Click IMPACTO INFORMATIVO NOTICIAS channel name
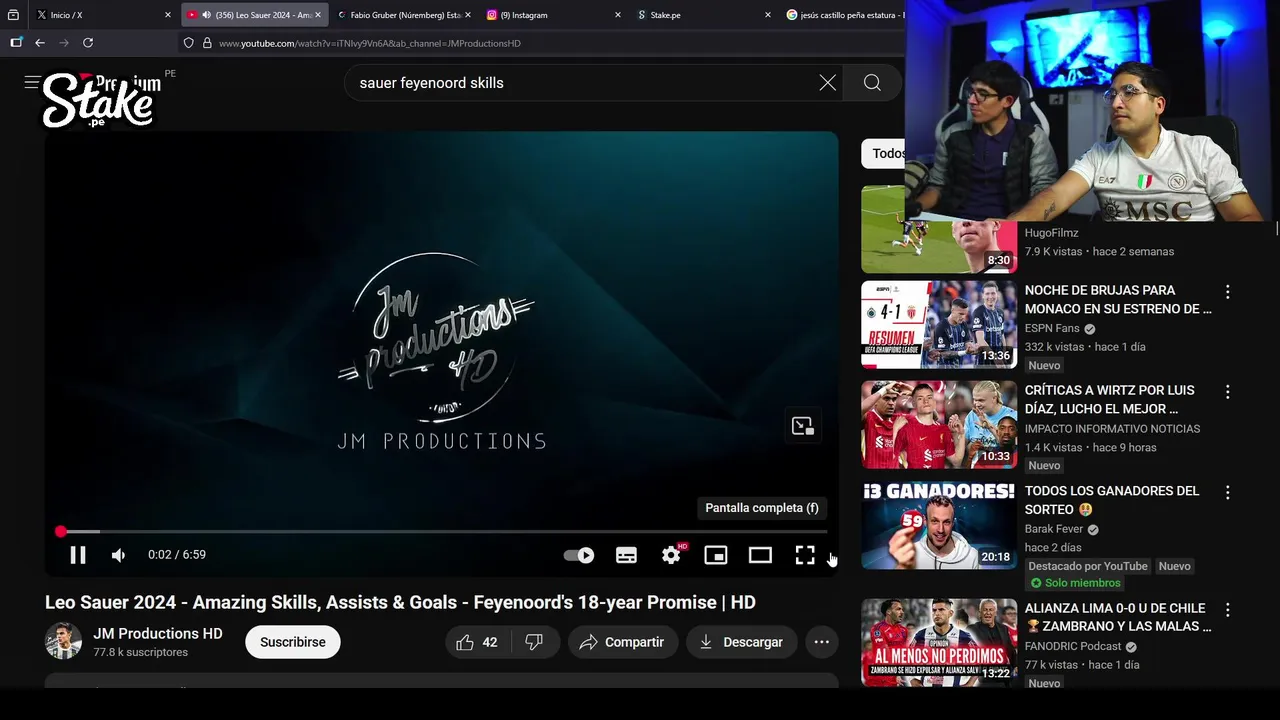1280x720 pixels. click(x=1112, y=429)
